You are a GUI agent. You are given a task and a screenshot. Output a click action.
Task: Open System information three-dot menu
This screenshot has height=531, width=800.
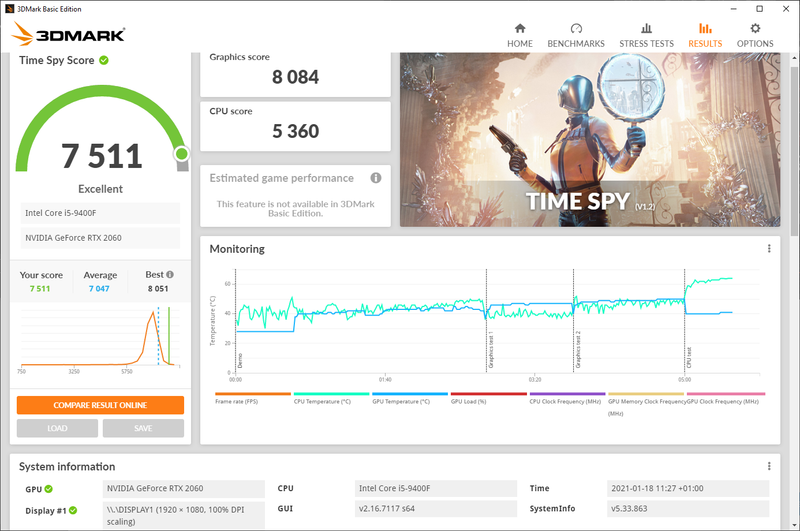click(x=769, y=466)
